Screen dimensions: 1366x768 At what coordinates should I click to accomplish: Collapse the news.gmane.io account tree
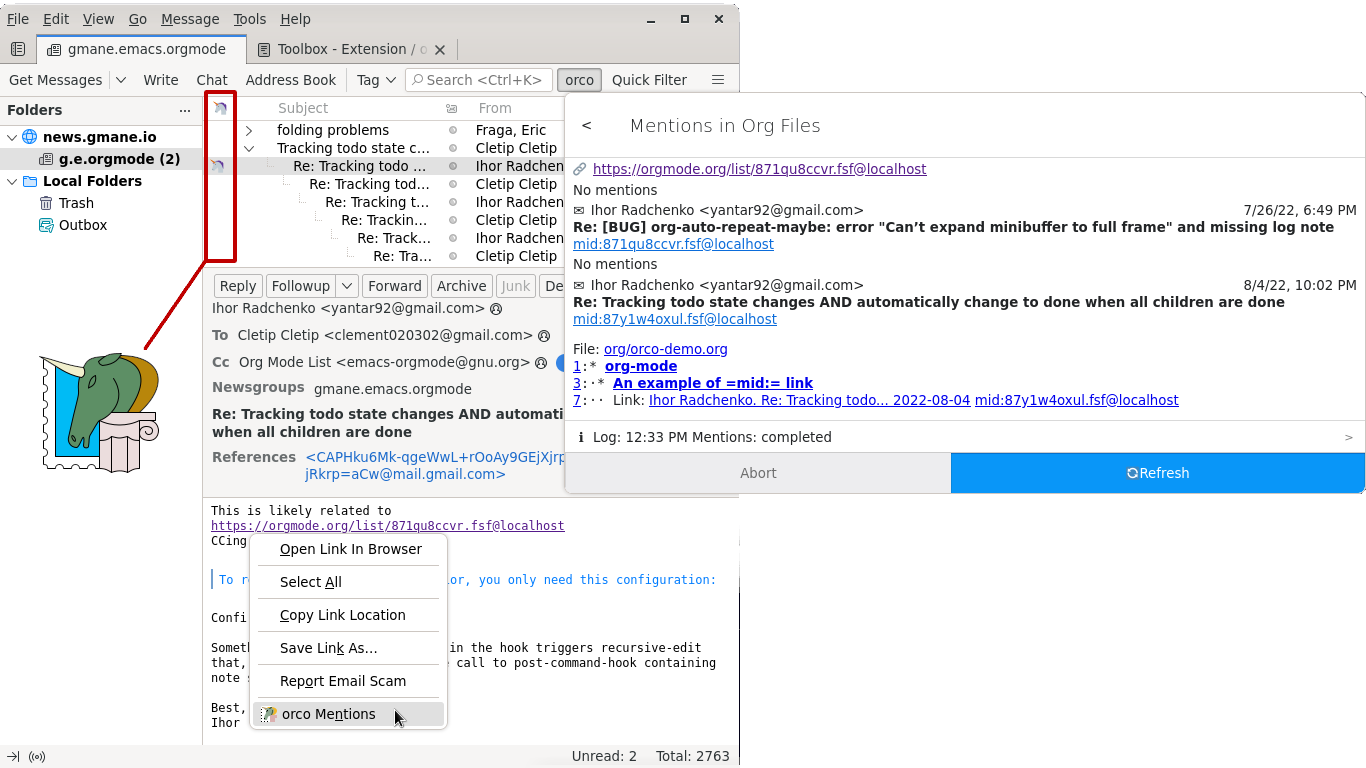point(12,137)
